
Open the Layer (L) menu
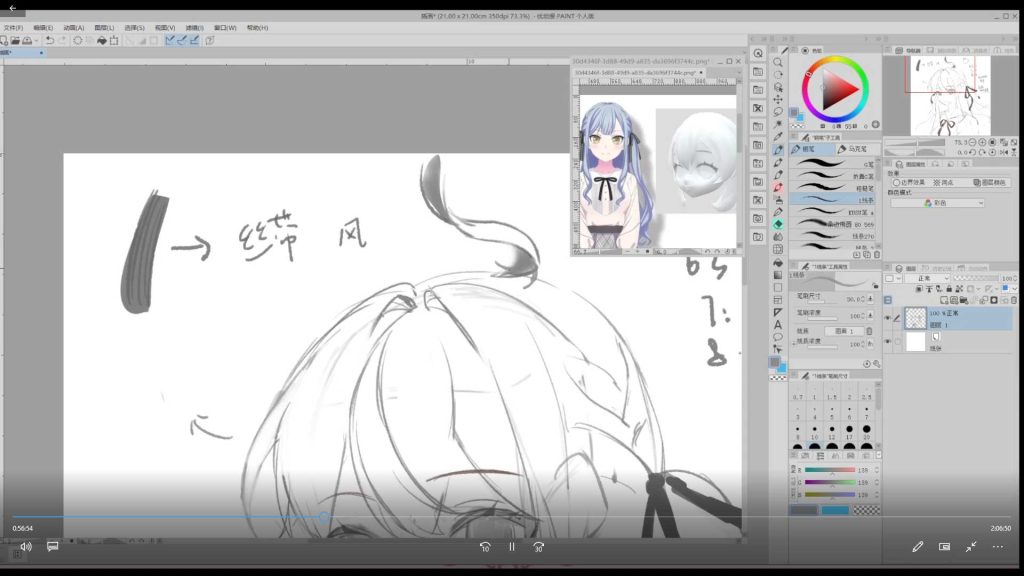pos(104,28)
